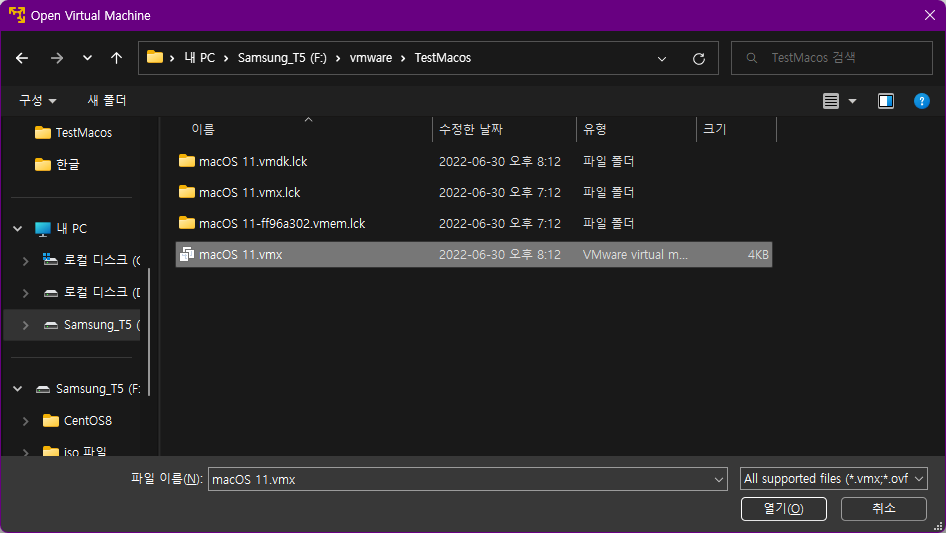
Task: Select 내 PC in navigation pane
Action: point(72,229)
